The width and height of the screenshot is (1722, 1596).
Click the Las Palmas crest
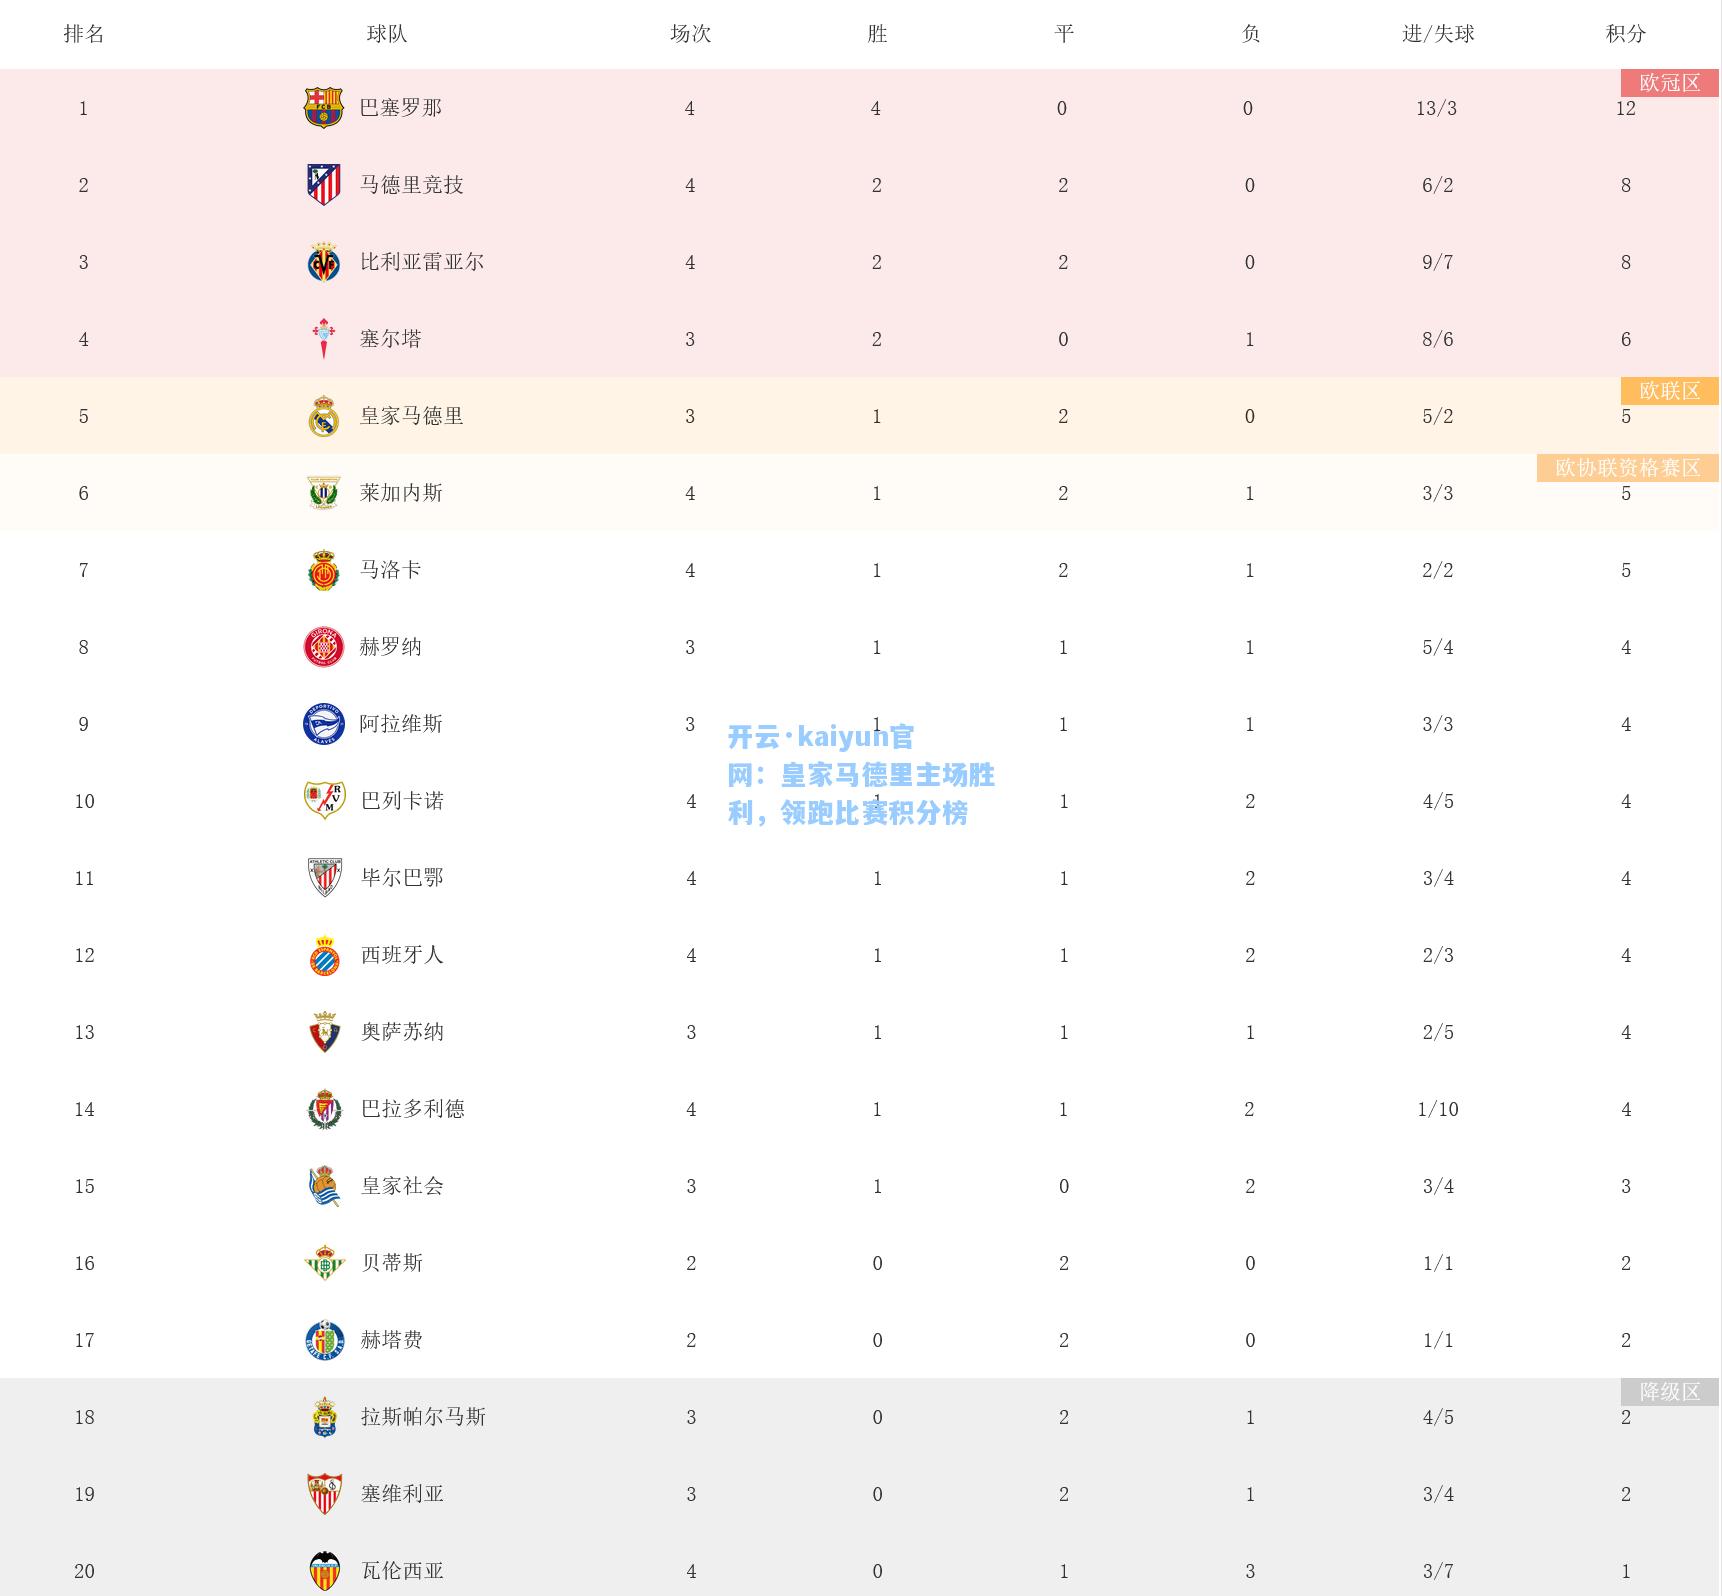(324, 1417)
